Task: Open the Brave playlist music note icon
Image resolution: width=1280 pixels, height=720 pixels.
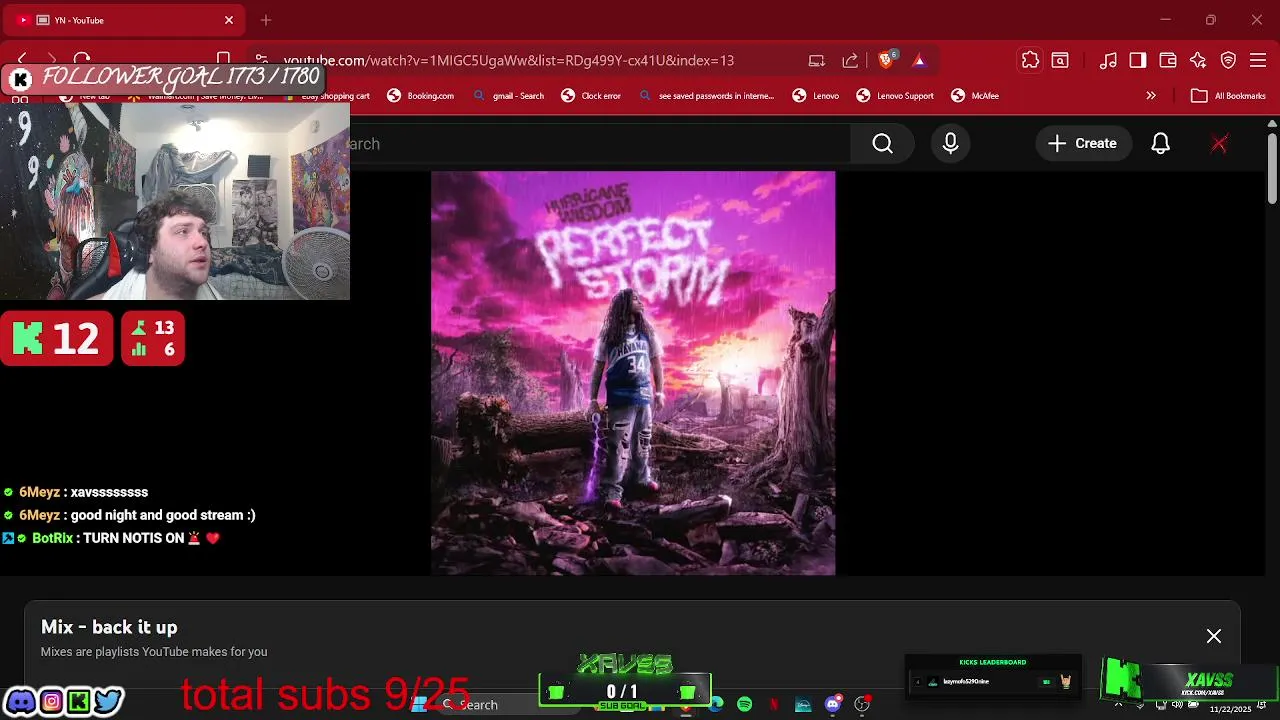Action: tap(1108, 60)
